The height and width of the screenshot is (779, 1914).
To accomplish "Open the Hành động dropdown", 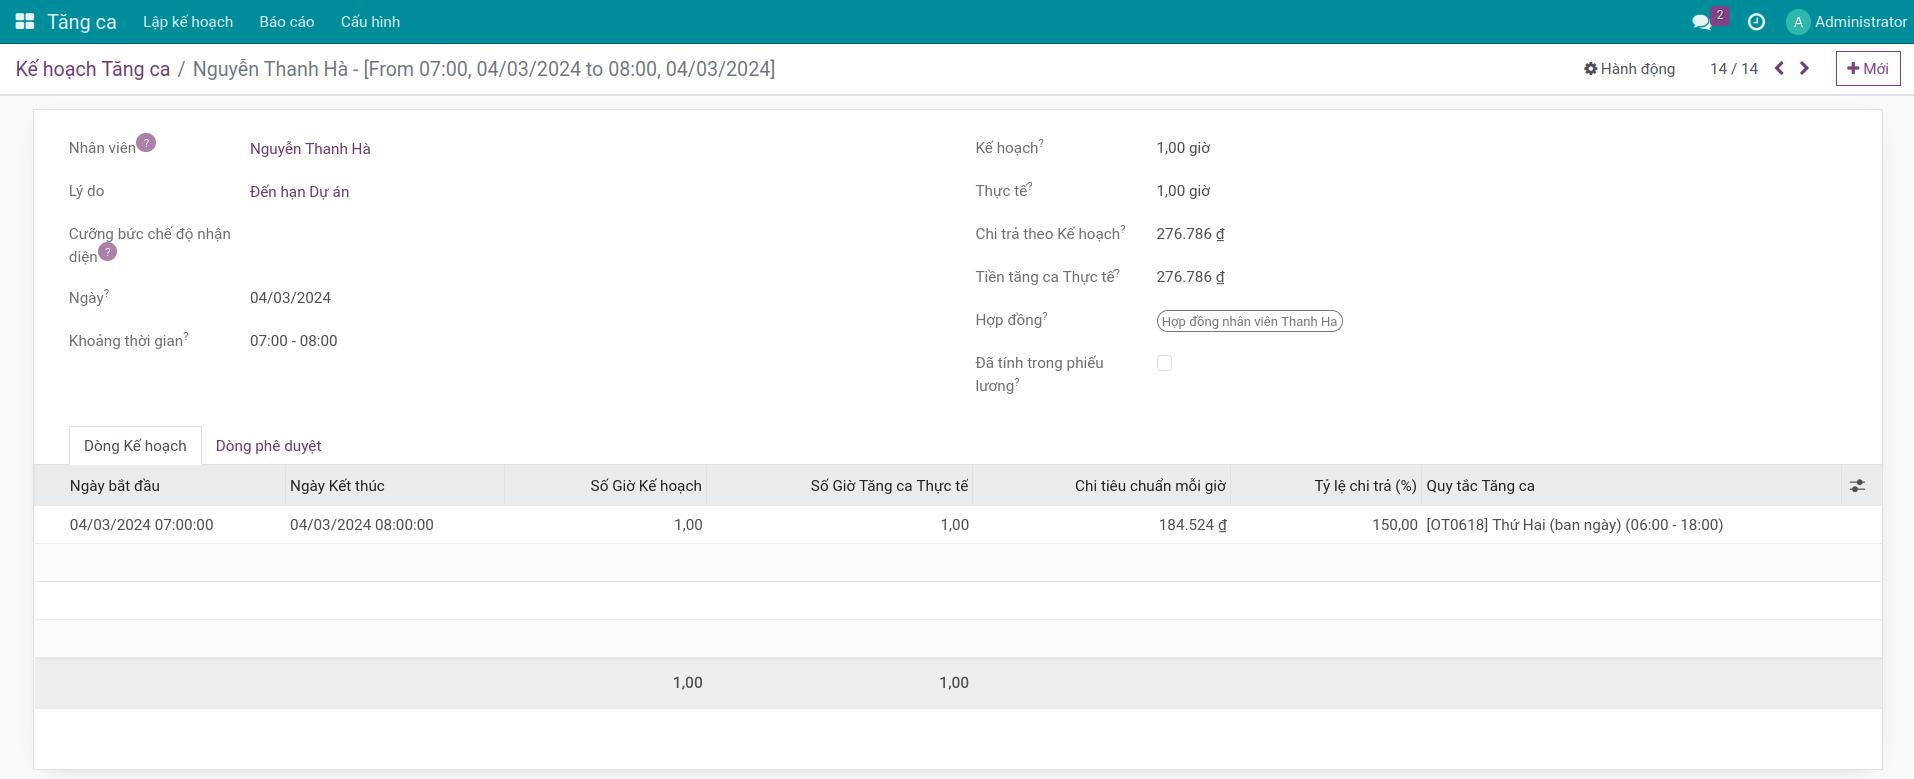I will 1629,69.
